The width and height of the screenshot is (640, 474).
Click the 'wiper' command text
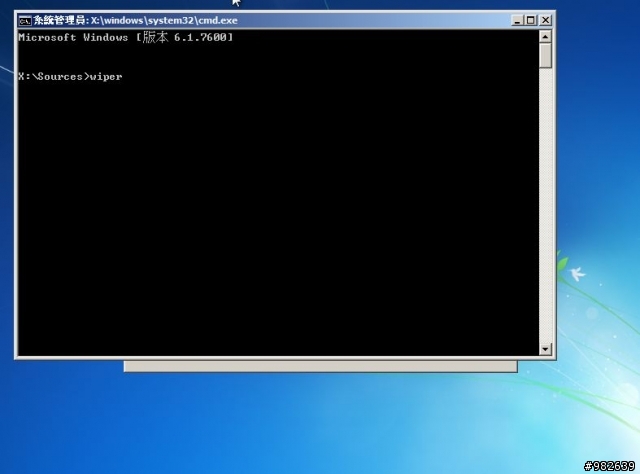[x=106, y=77]
